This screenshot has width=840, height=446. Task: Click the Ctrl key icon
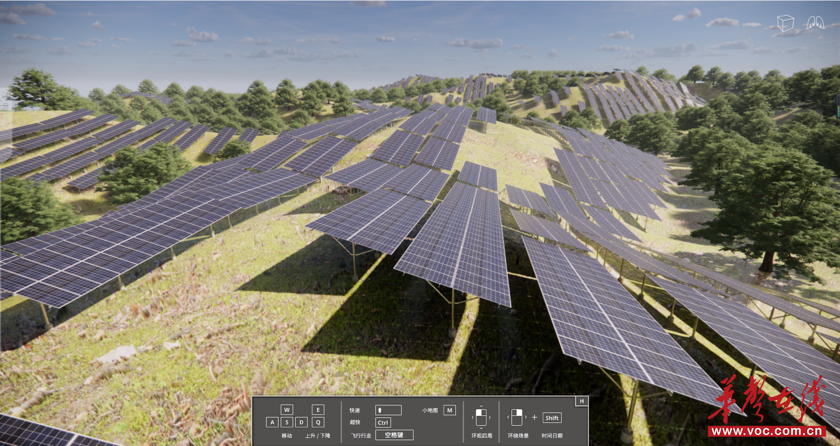click(x=383, y=423)
